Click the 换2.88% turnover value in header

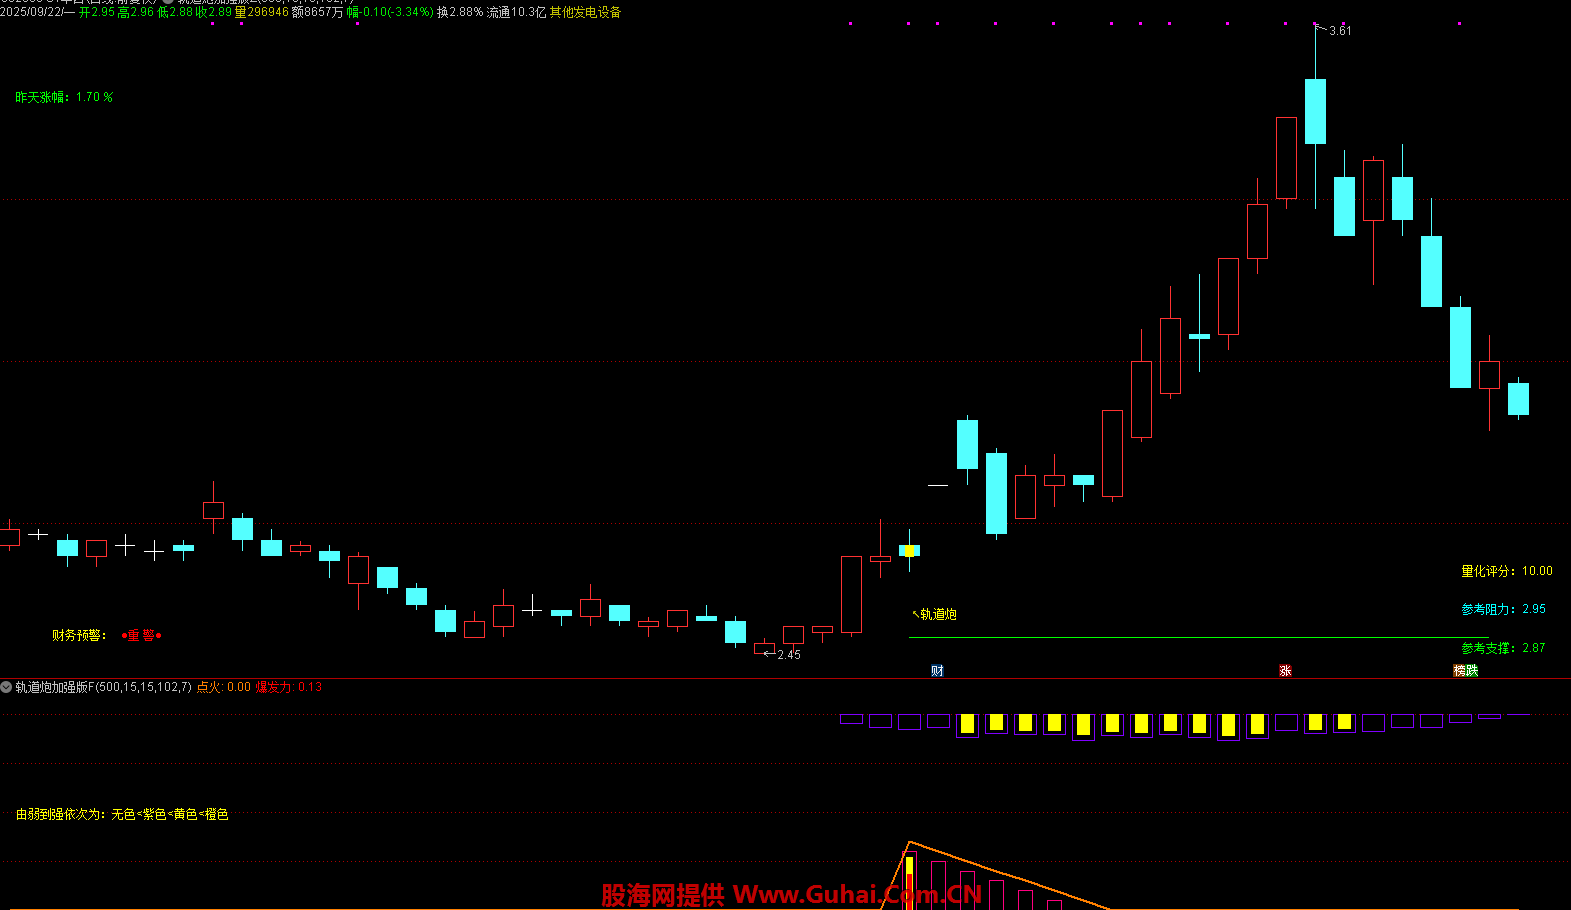pyautogui.click(x=460, y=12)
